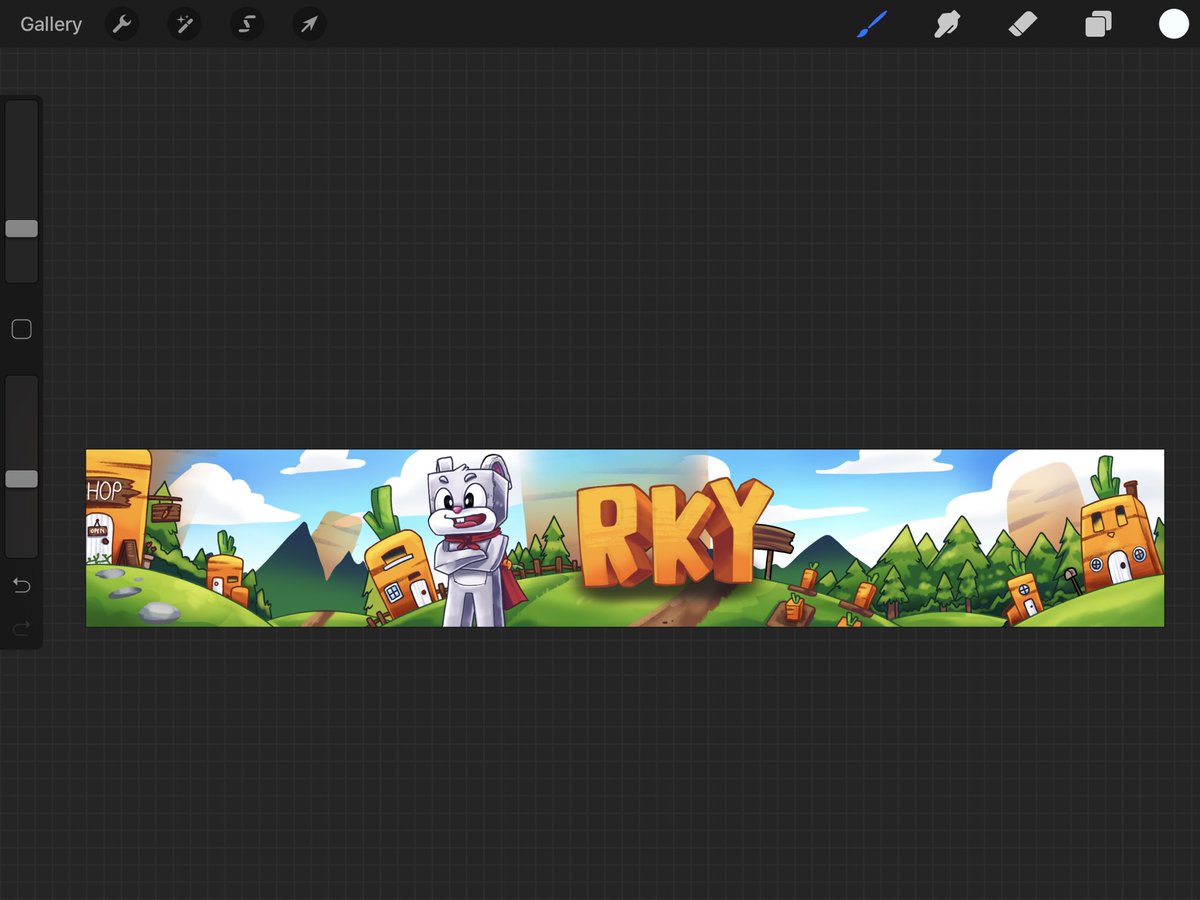Viewport: 1200px width, 900px height.
Task: Redo with the sidebar redo arrow
Action: pyautogui.click(x=21, y=628)
